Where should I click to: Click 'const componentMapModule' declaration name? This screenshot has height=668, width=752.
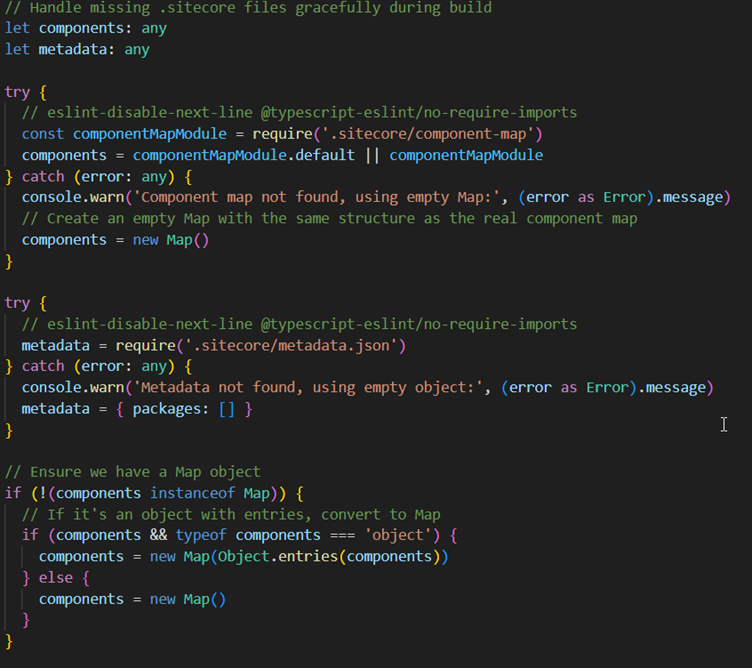point(150,134)
